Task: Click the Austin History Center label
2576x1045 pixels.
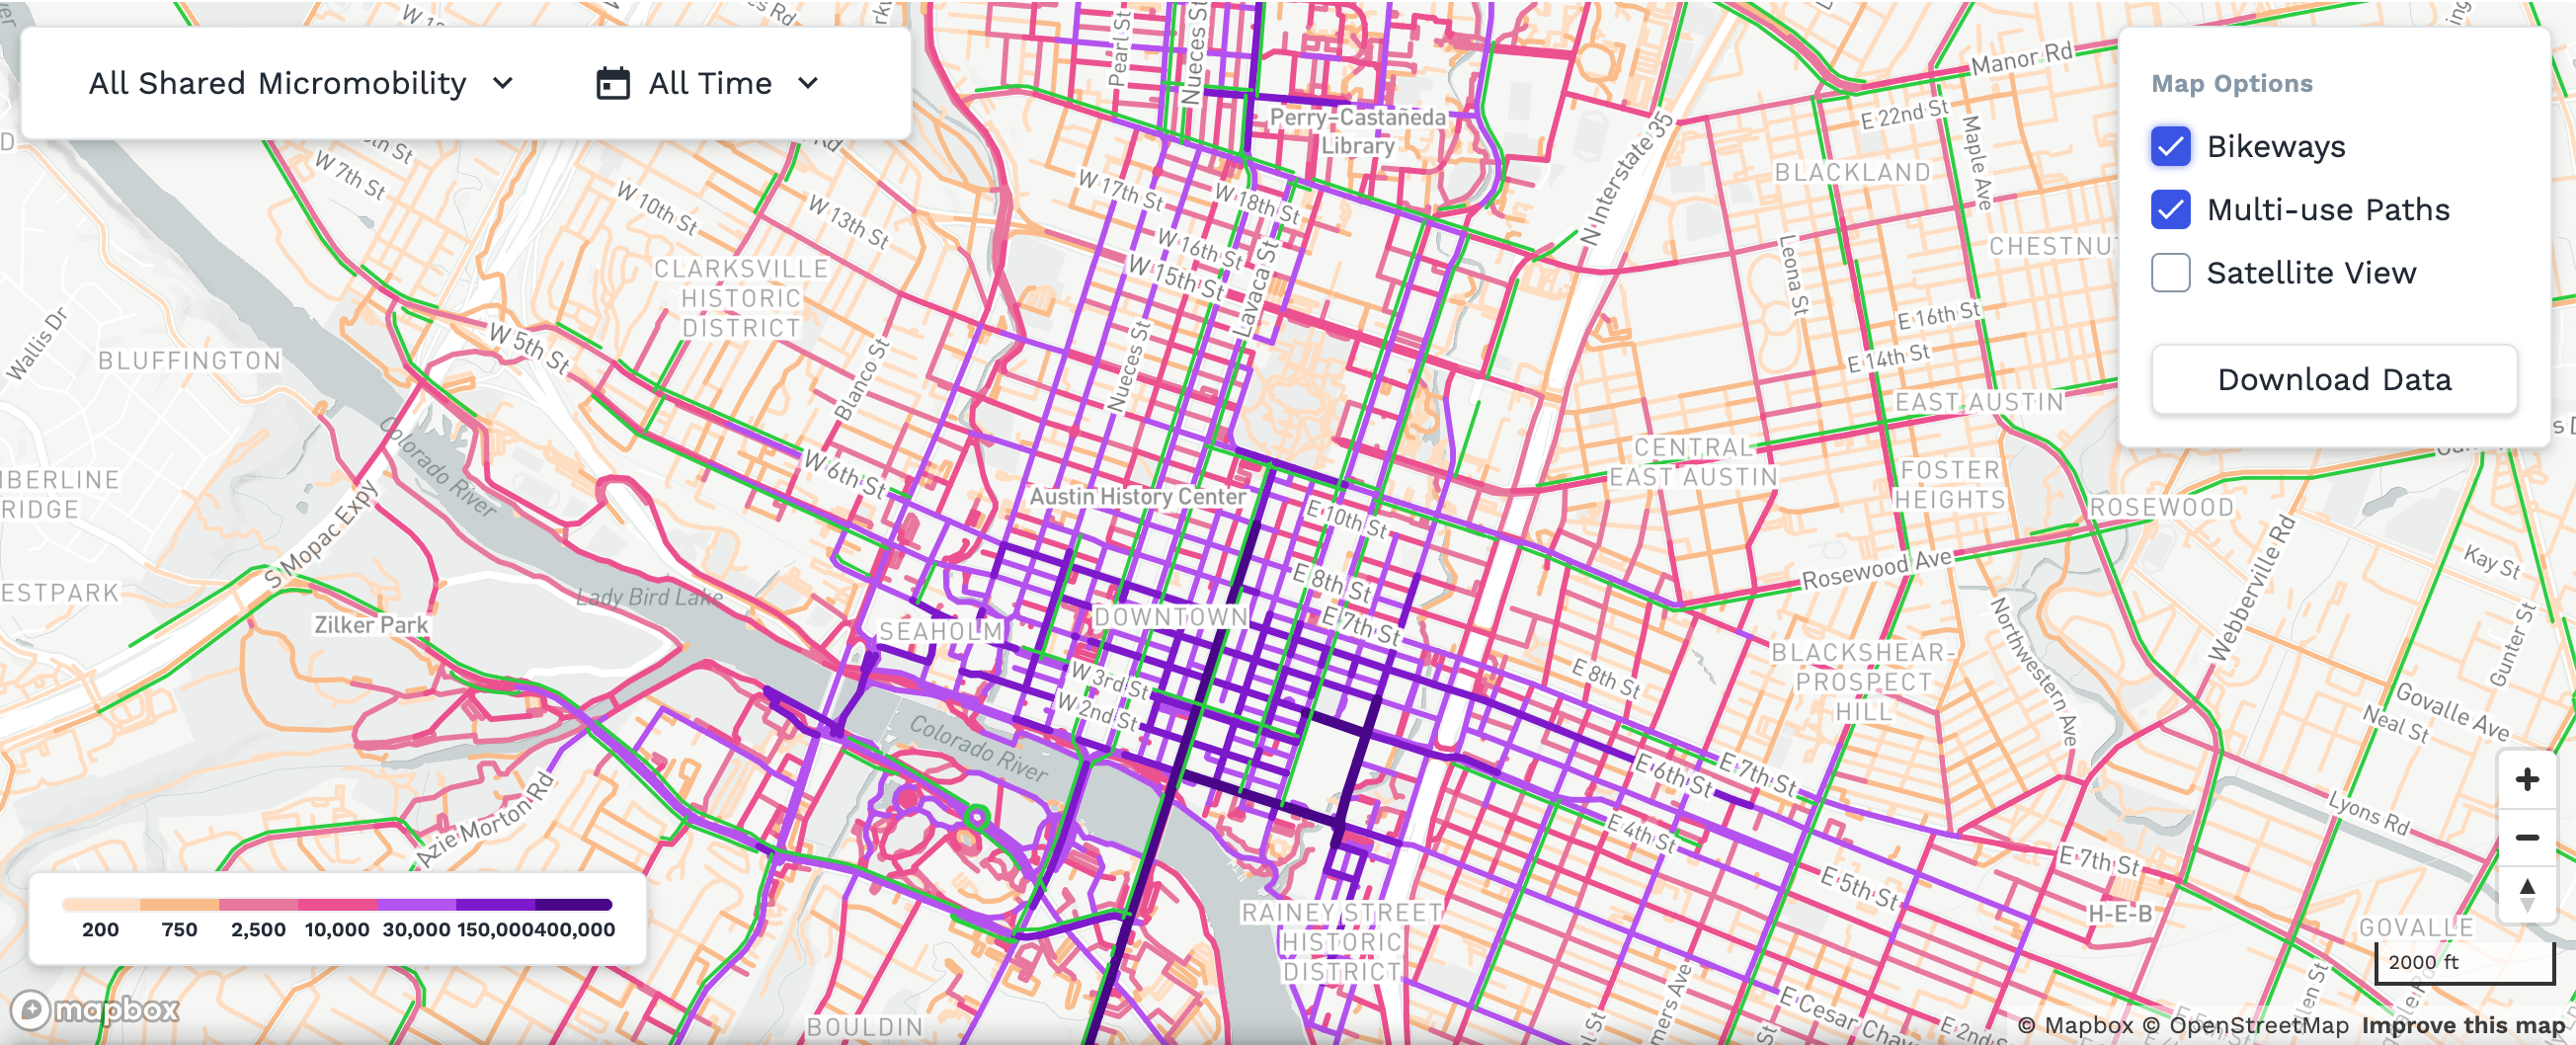Action: [1138, 496]
